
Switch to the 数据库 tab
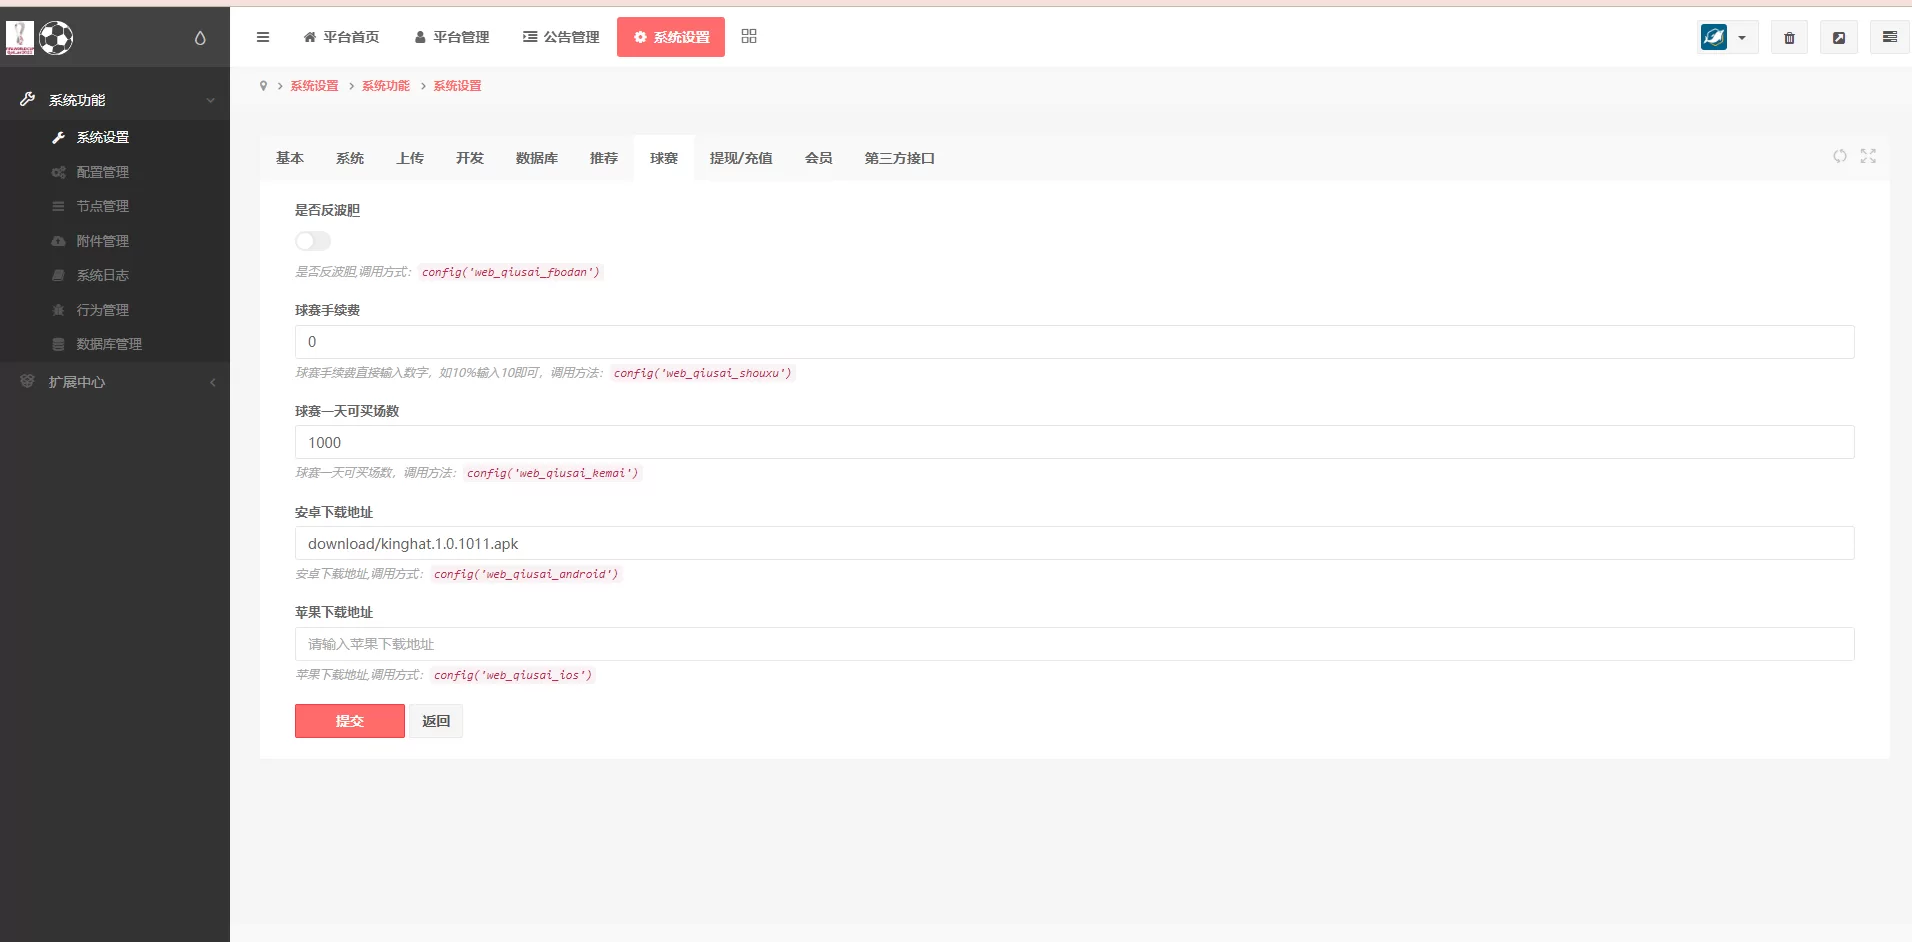tap(537, 158)
